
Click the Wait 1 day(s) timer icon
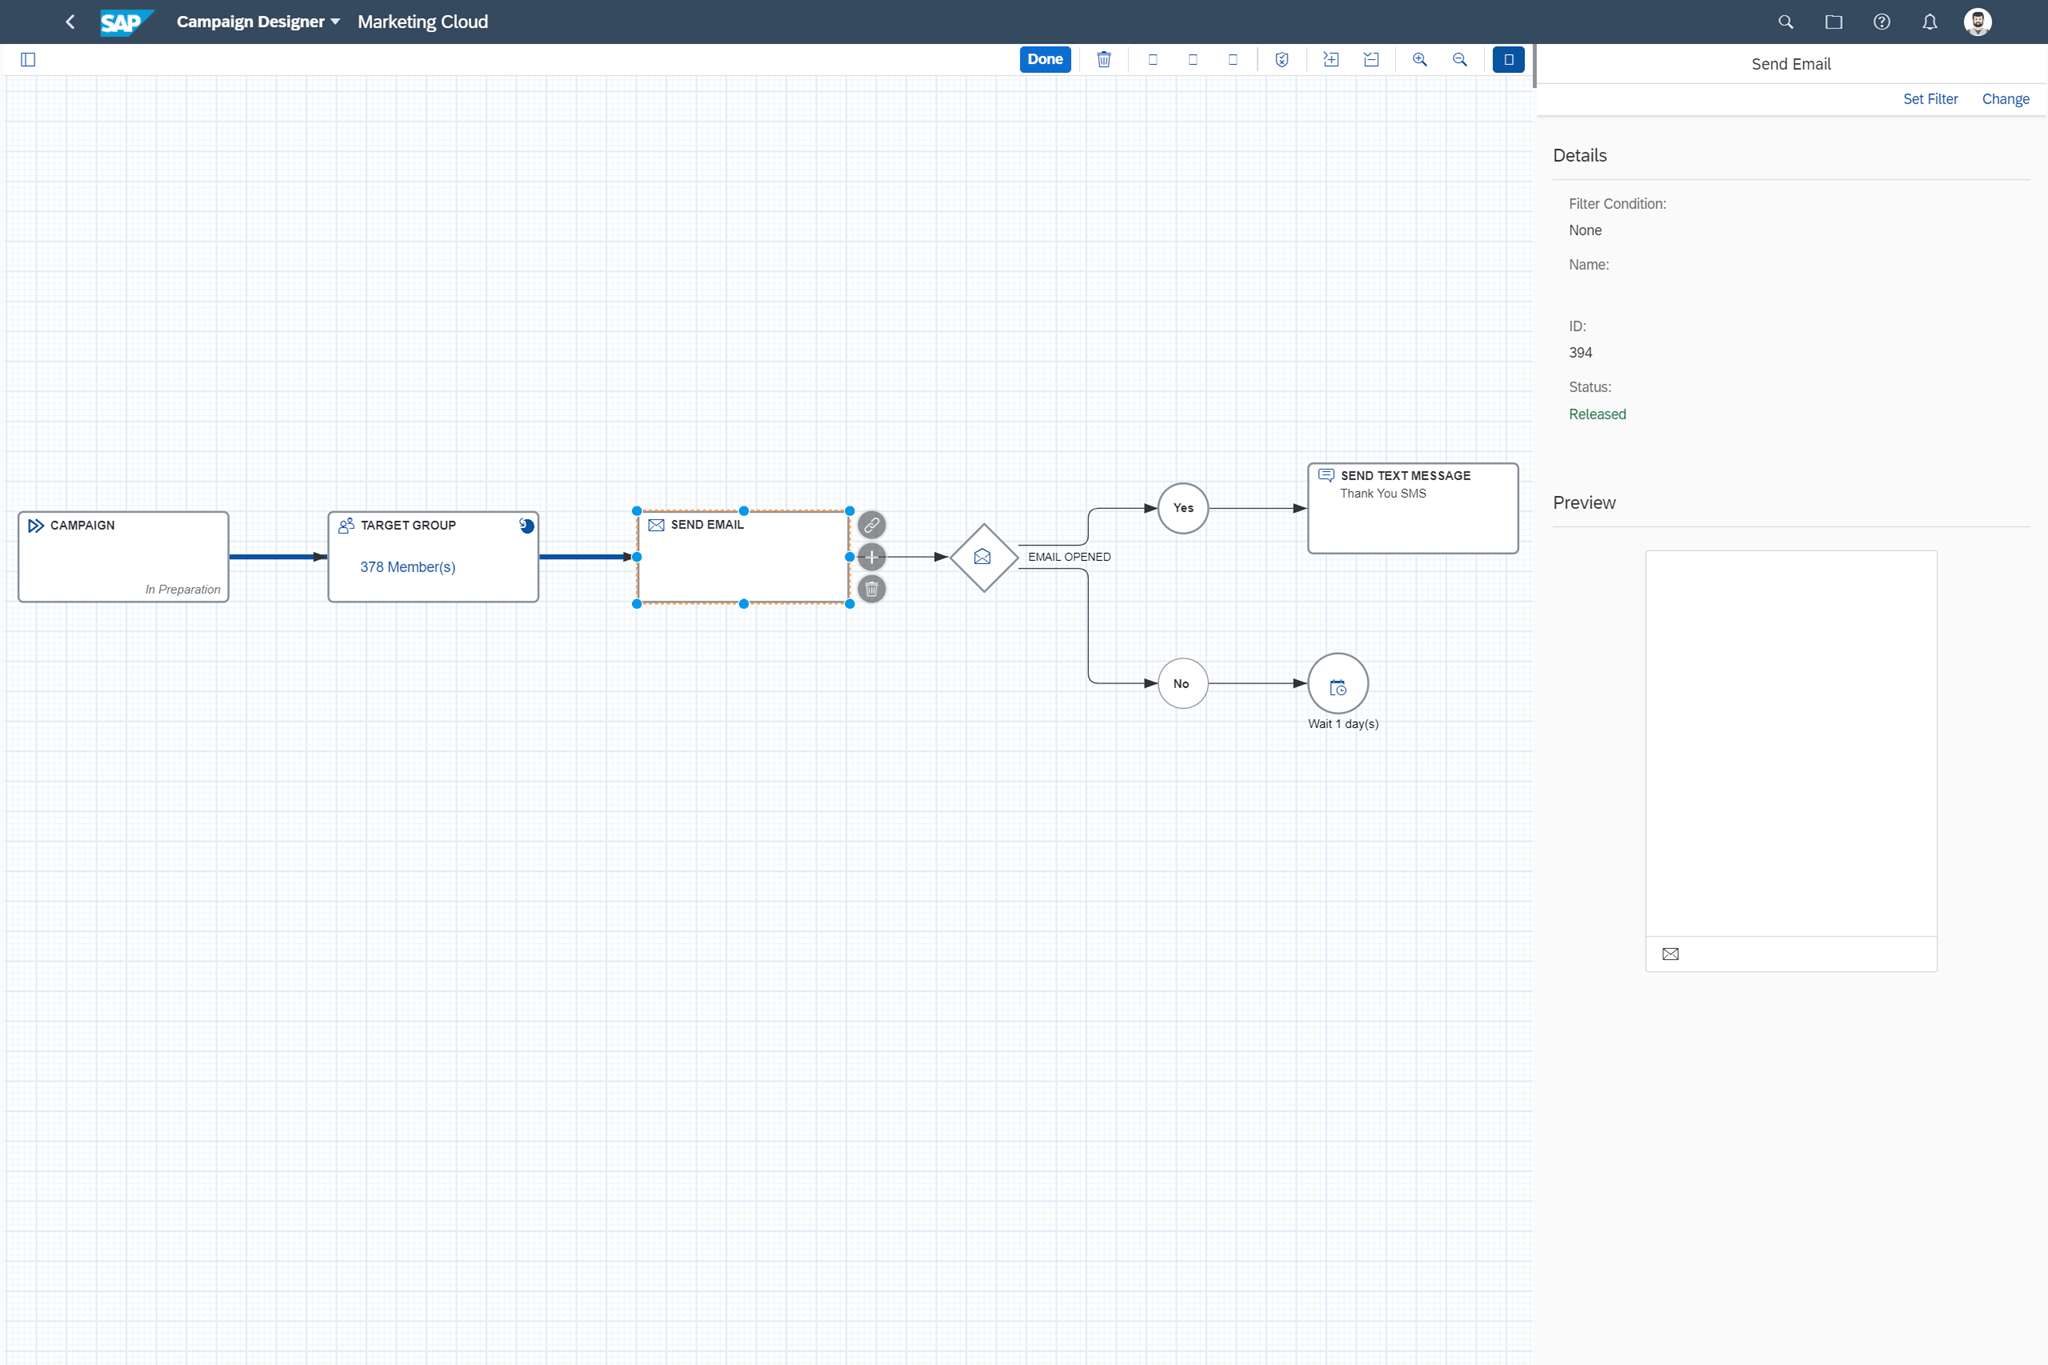coord(1337,684)
